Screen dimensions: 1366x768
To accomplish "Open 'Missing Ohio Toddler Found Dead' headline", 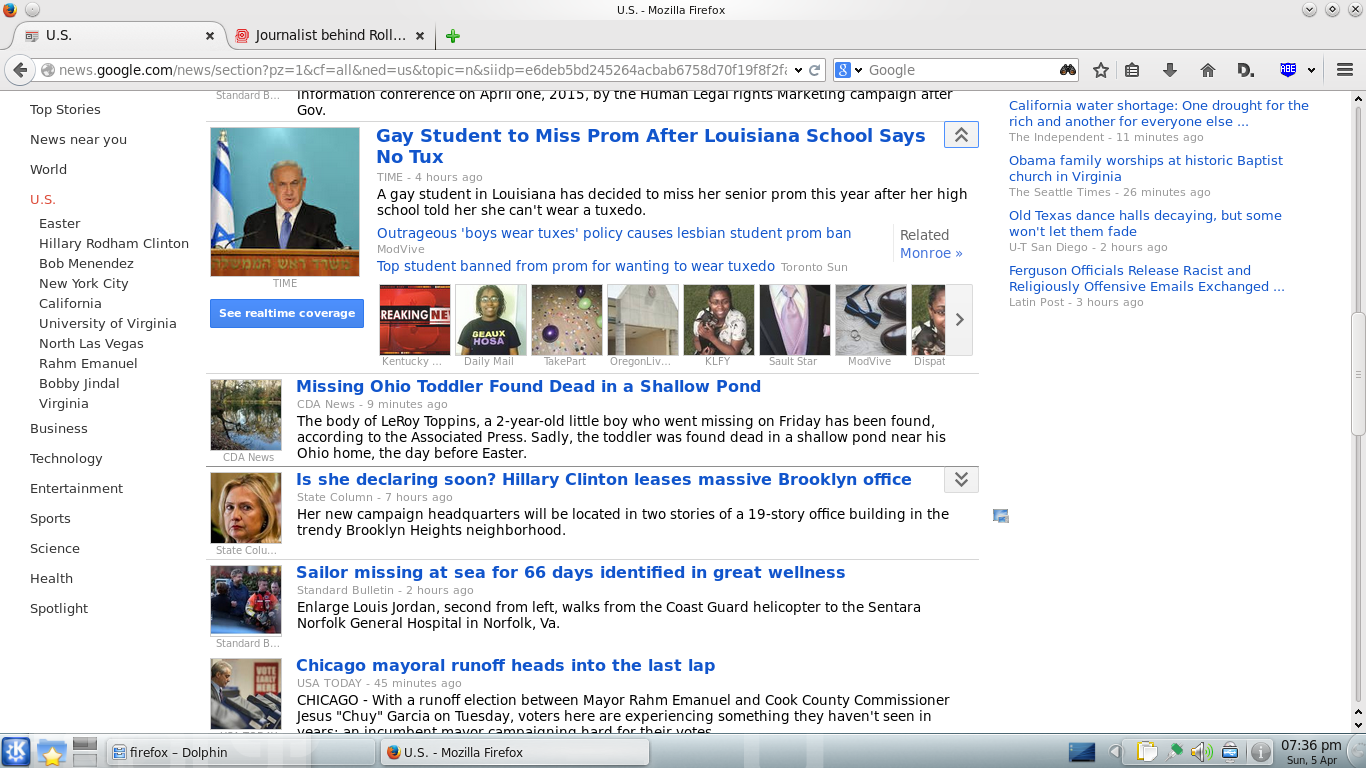I will click(528, 386).
